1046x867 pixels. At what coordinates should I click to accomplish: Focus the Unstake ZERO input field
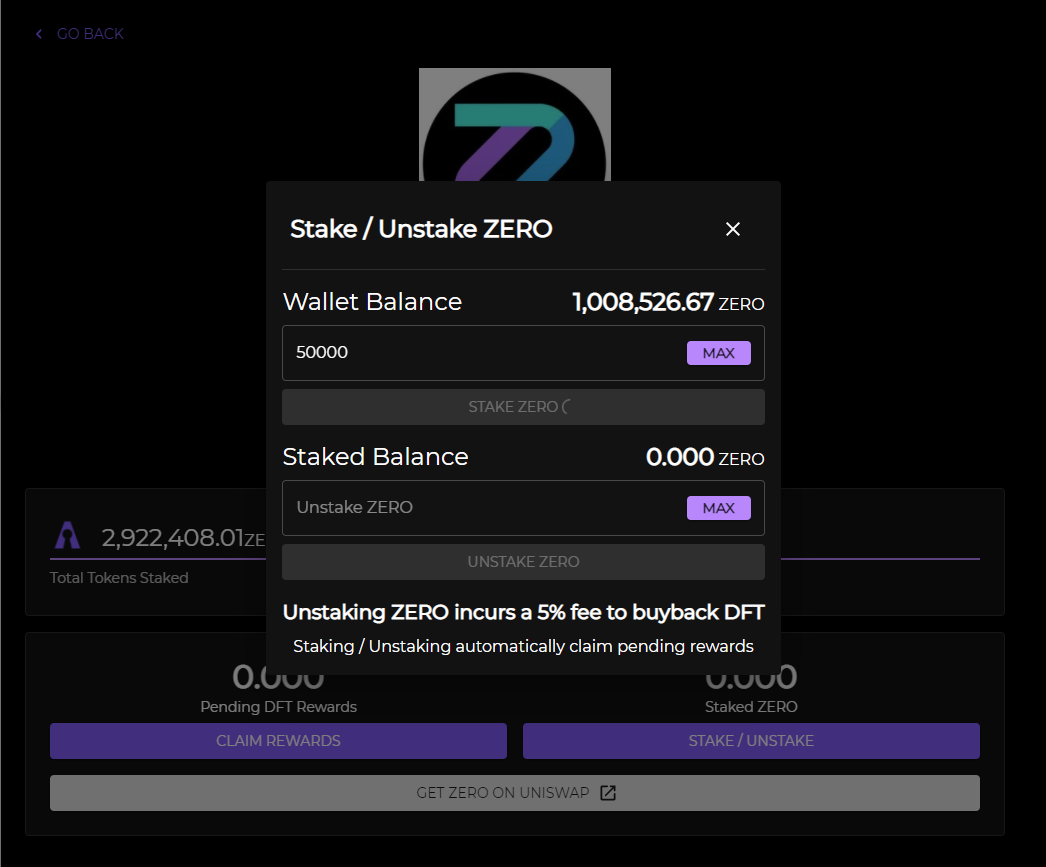480,508
